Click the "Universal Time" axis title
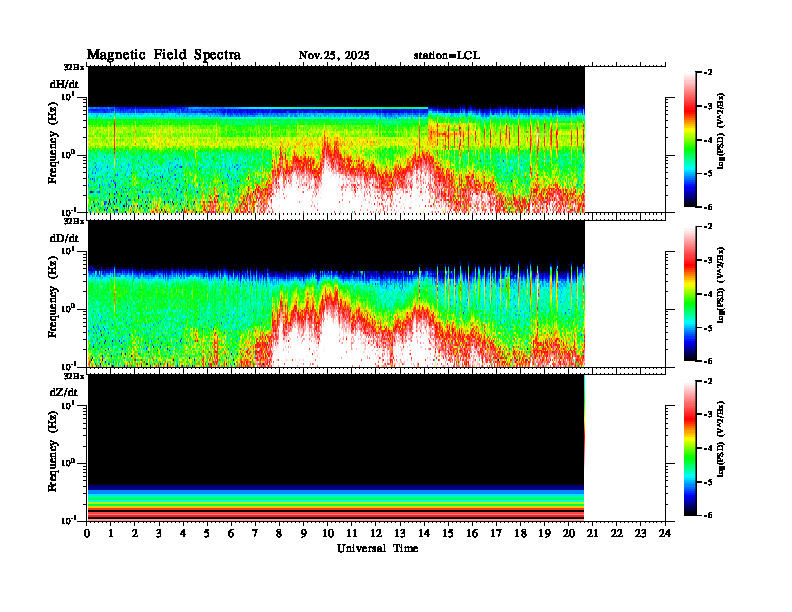This screenshot has height=612, width=792. point(378,548)
